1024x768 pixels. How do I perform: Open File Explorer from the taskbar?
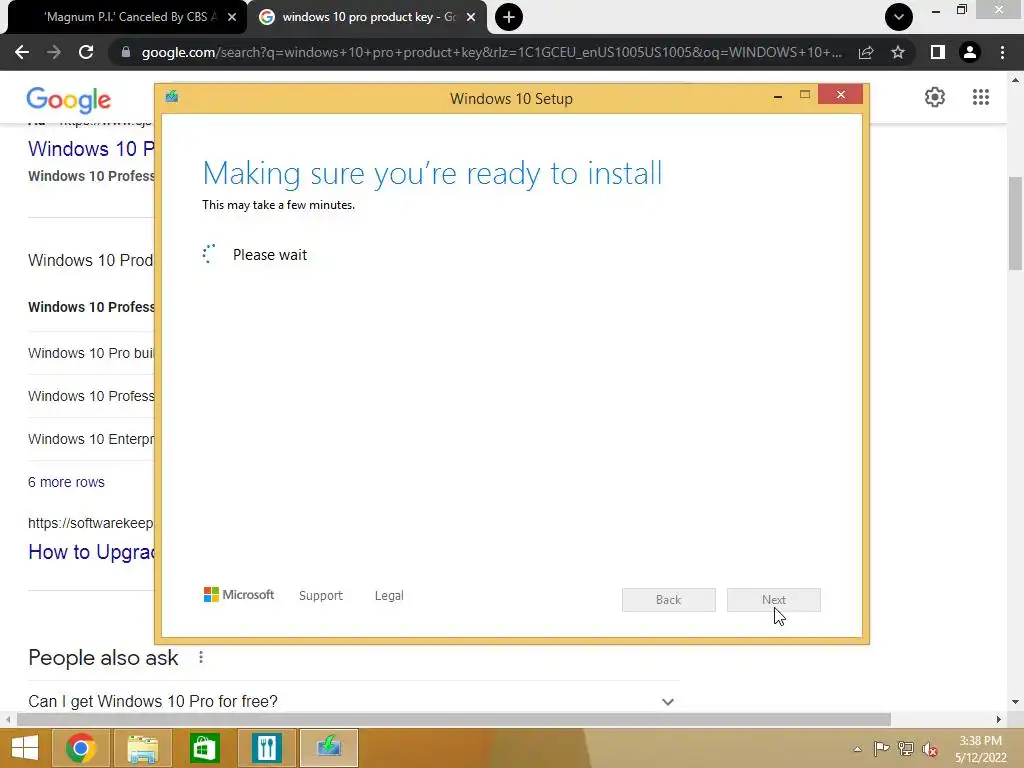pyautogui.click(x=143, y=748)
